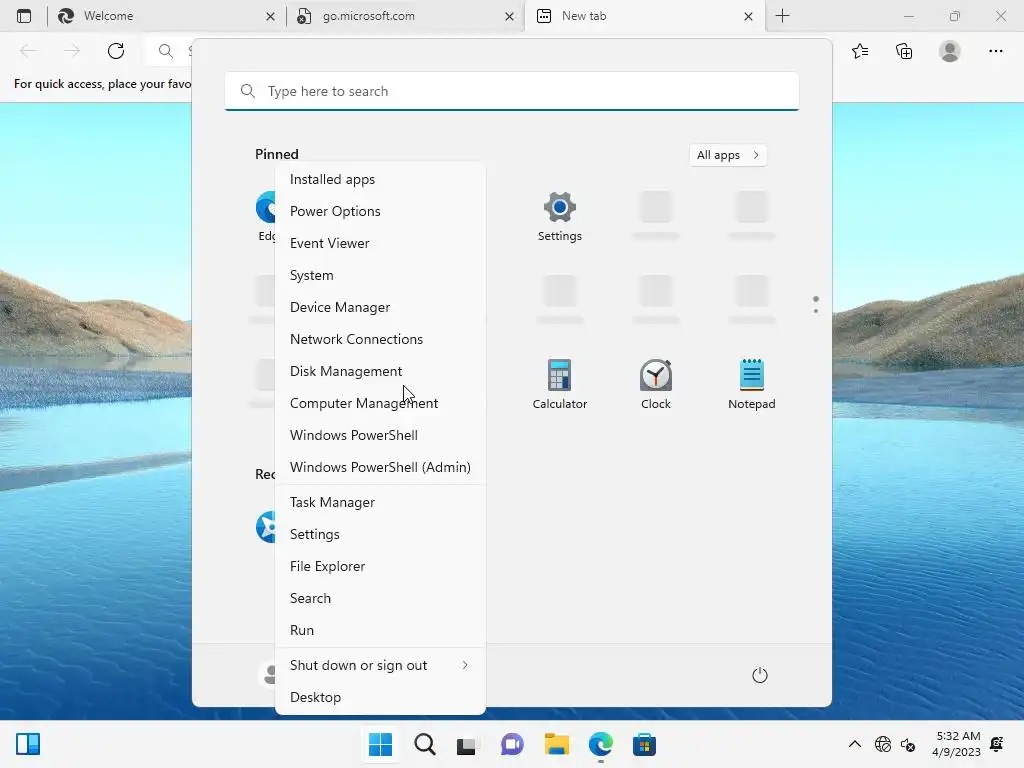The image size is (1024, 768).
Task: Open notification bell in the taskbar
Action: (x=997, y=744)
